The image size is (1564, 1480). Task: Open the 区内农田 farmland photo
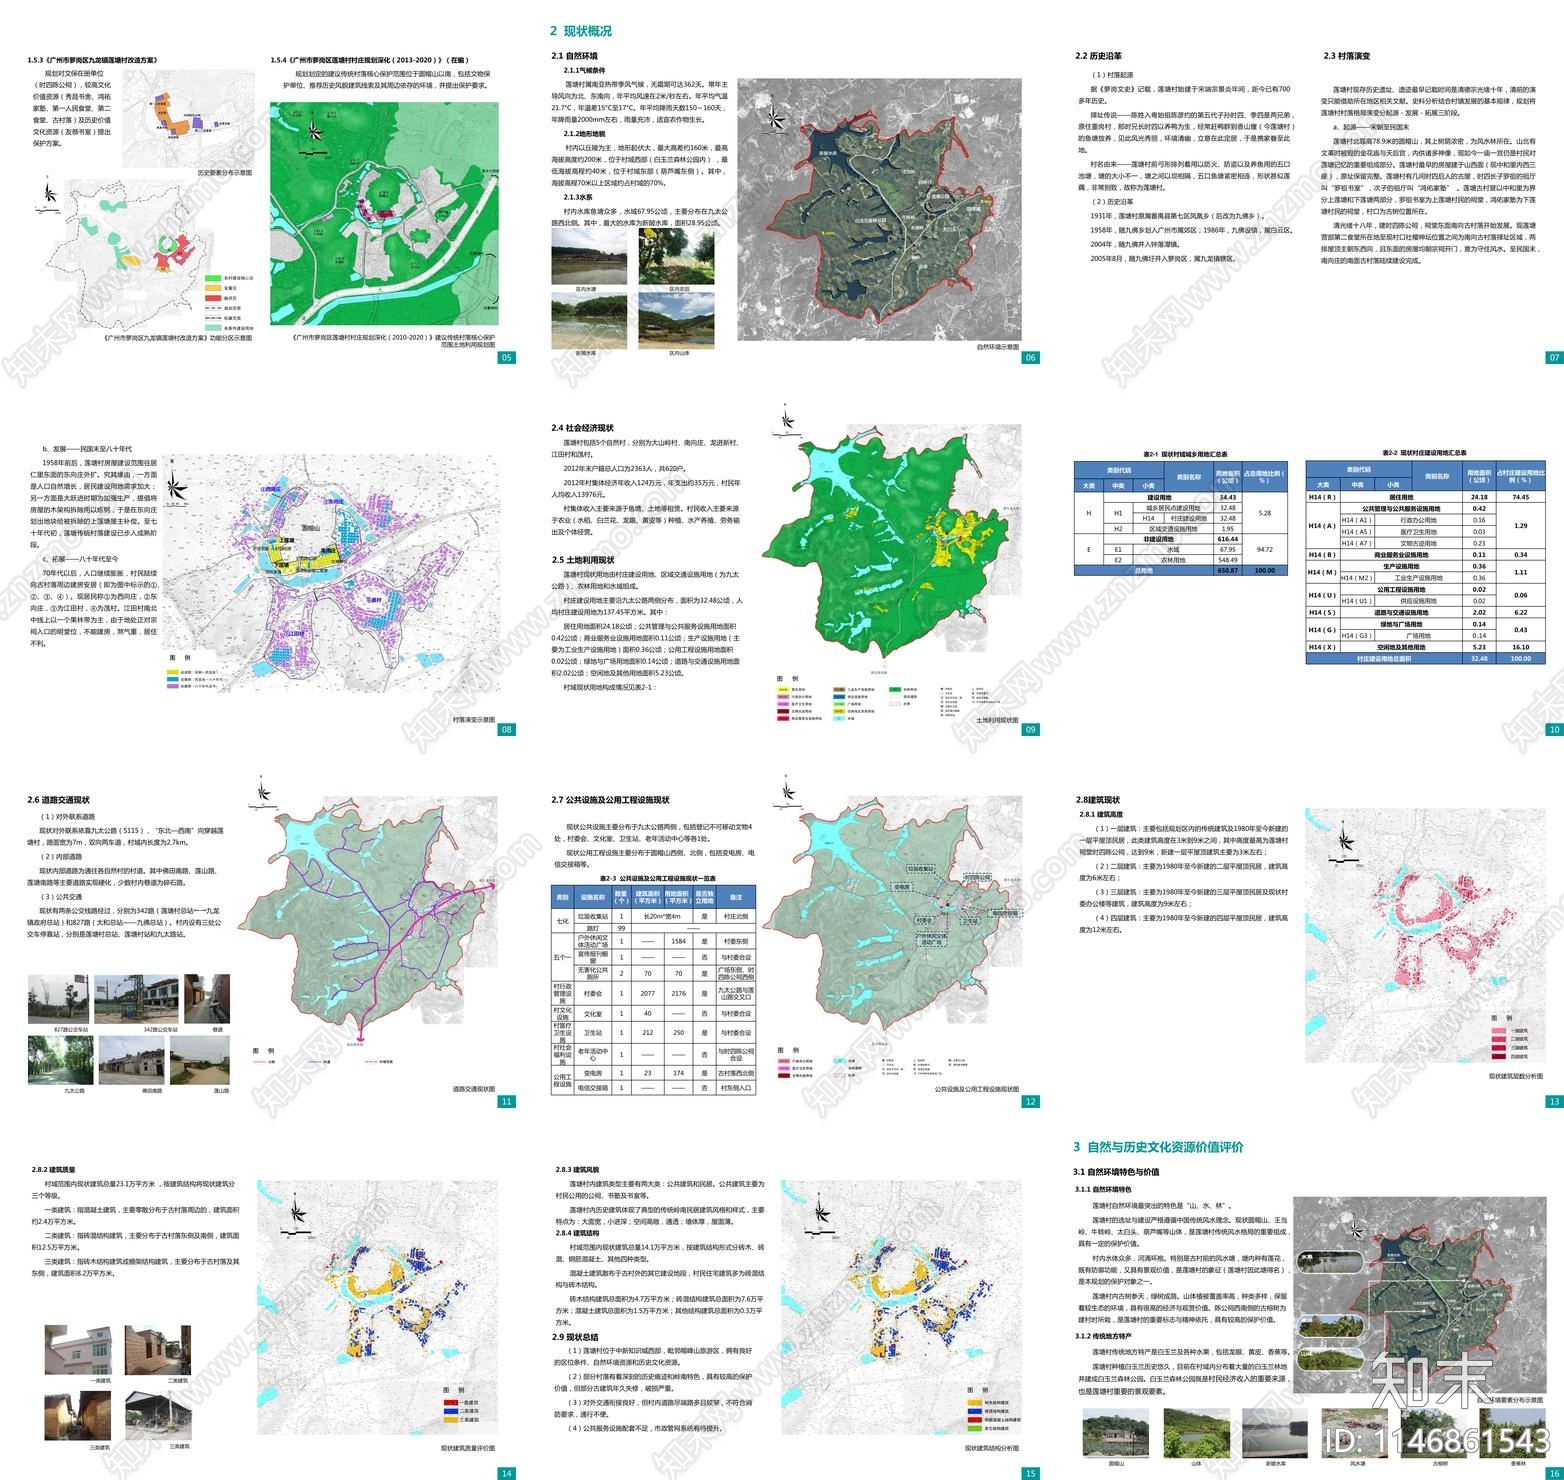677,256
